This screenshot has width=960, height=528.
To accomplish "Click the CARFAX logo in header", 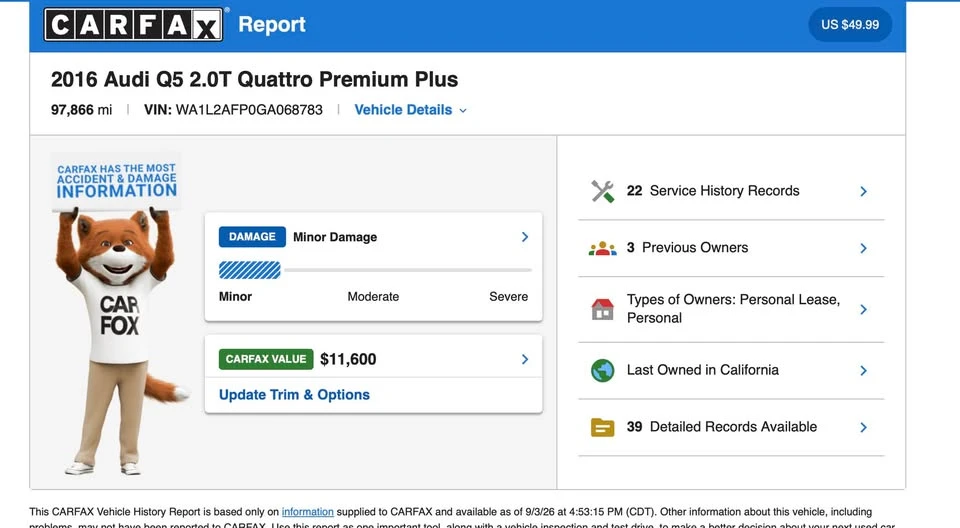I will point(133,25).
